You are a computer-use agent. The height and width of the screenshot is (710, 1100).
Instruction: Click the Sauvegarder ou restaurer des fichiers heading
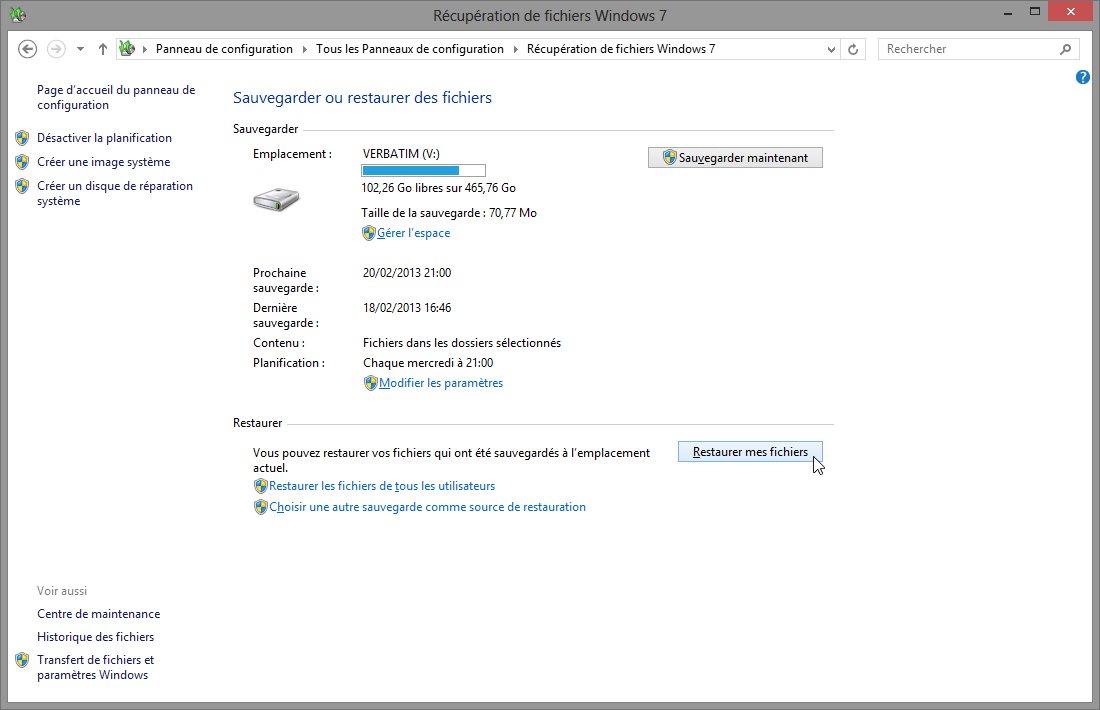click(363, 98)
